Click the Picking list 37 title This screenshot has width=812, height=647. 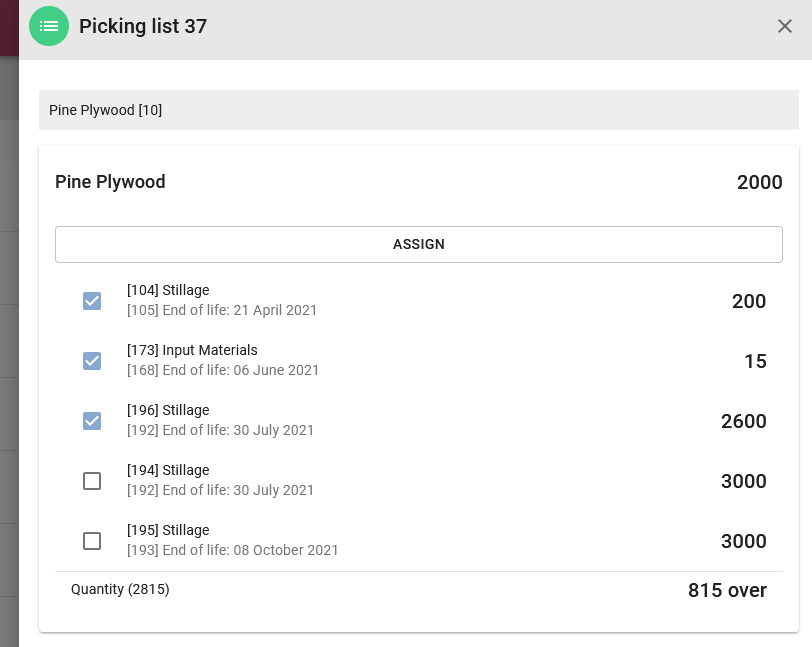tap(143, 26)
